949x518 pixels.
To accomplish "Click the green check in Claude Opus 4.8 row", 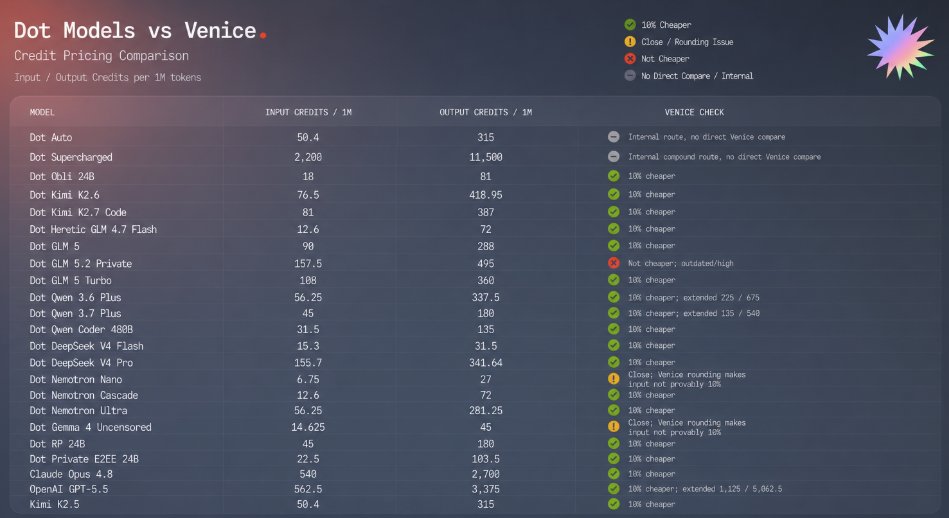I will tap(614, 474).
